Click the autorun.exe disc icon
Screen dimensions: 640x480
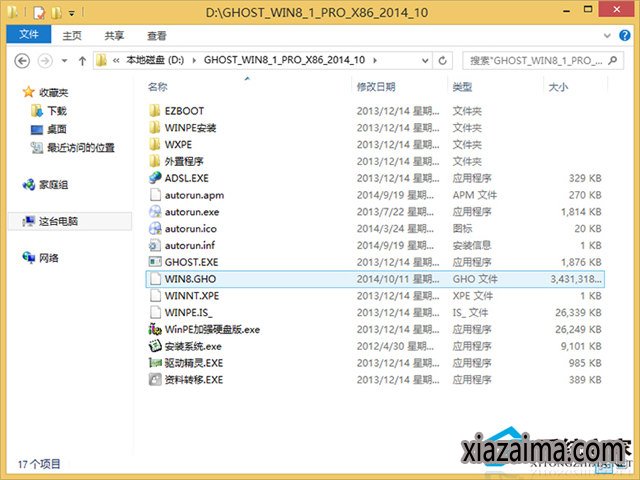click(155, 211)
